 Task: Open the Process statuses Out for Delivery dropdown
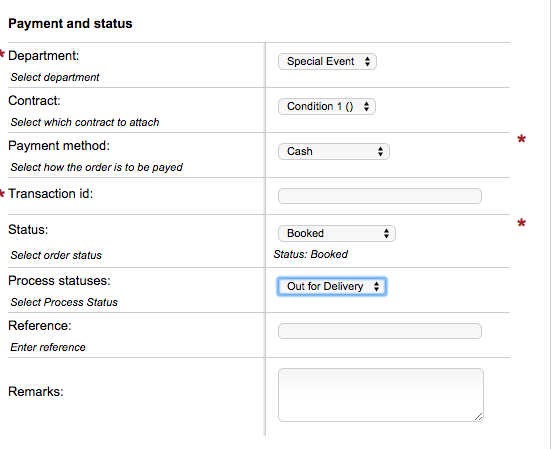[x=332, y=286]
